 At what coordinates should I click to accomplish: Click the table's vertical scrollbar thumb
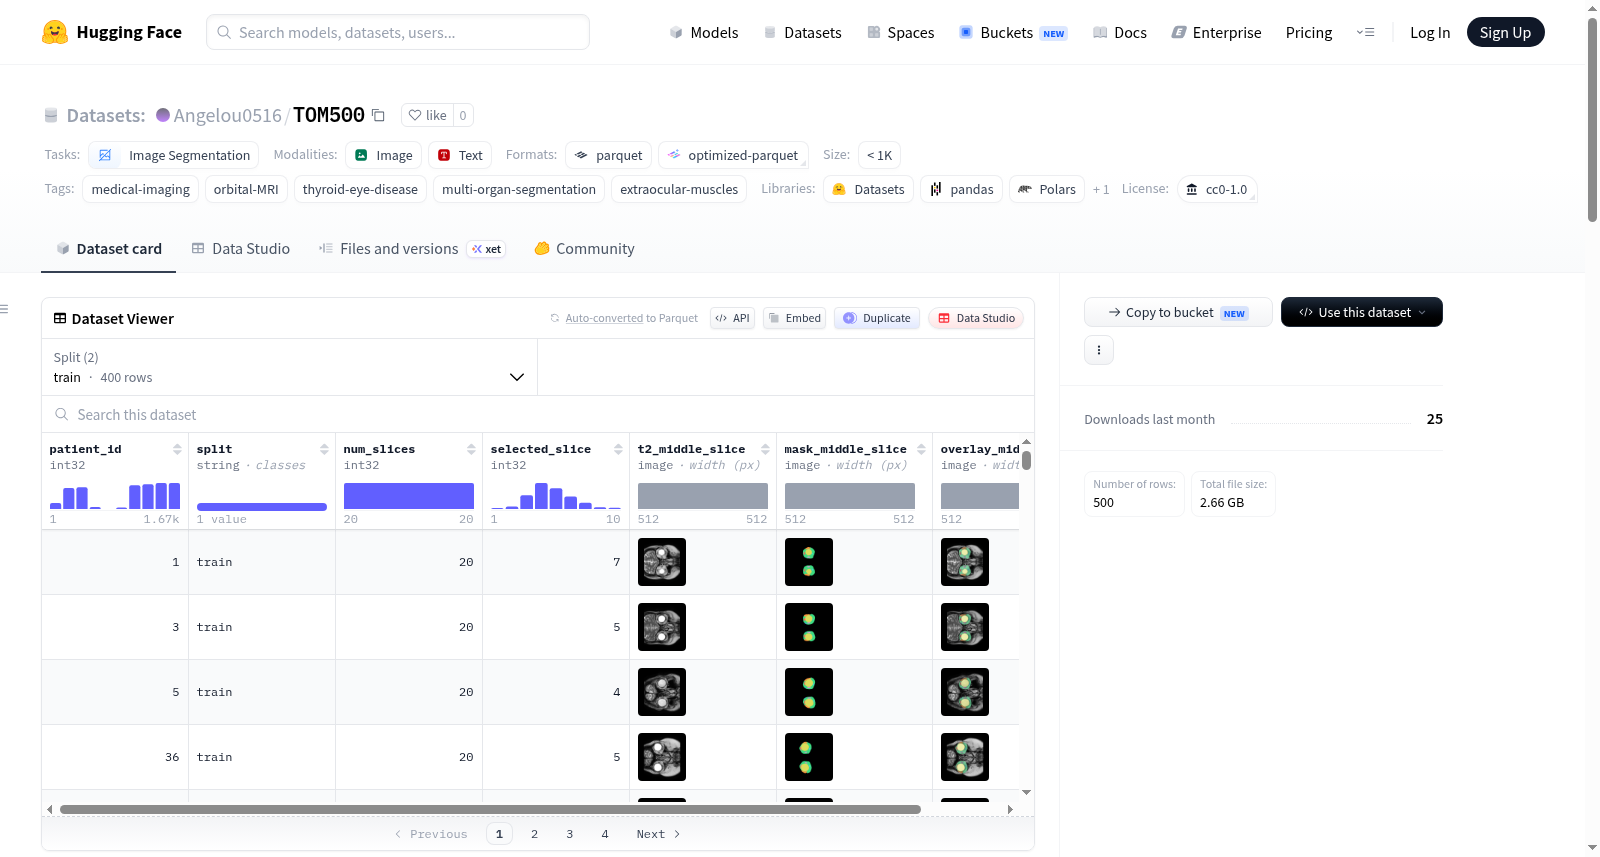[1026, 460]
